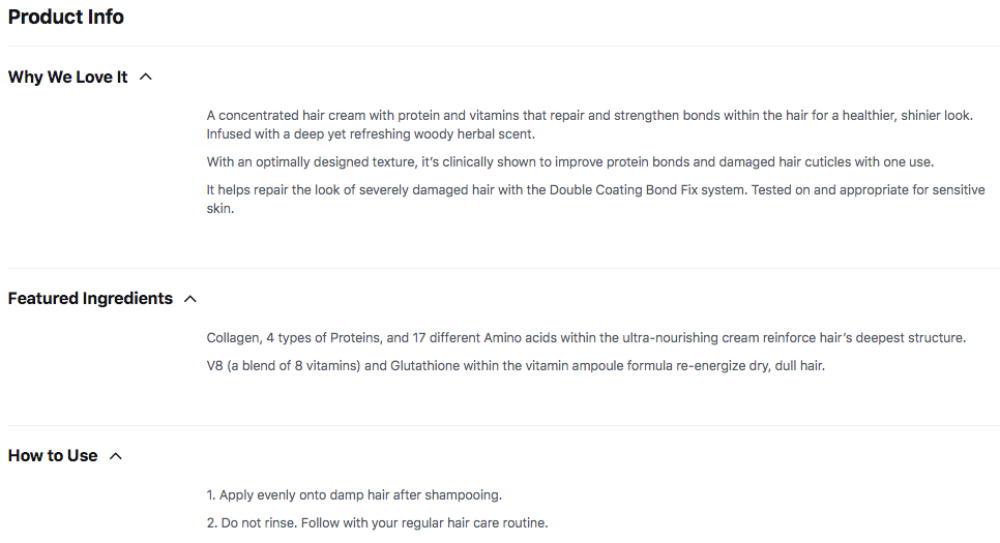Click step 1 'Apply evenly onto damp hair'
This screenshot has height=543, width=1000.
coord(354,495)
